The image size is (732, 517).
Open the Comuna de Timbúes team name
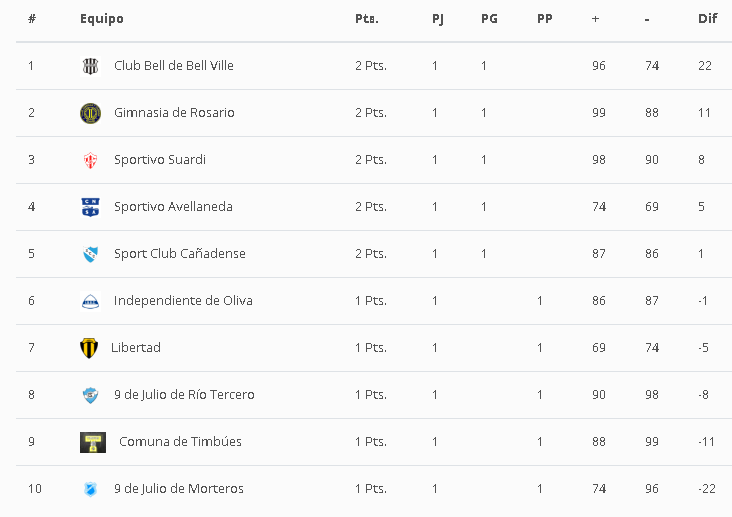coord(180,442)
